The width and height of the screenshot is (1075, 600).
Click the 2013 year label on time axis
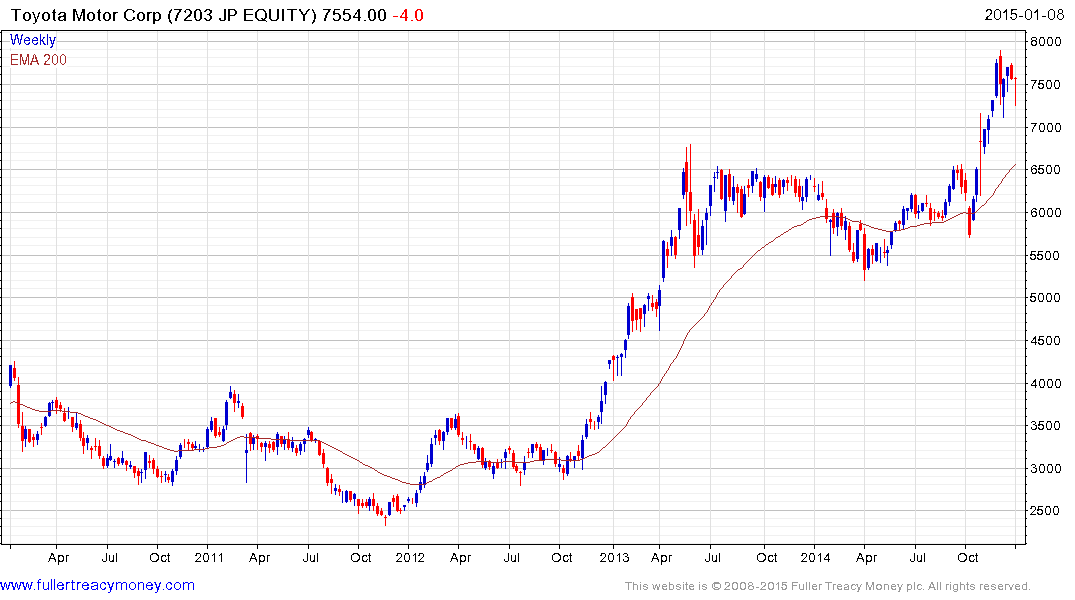coord(614,557)
